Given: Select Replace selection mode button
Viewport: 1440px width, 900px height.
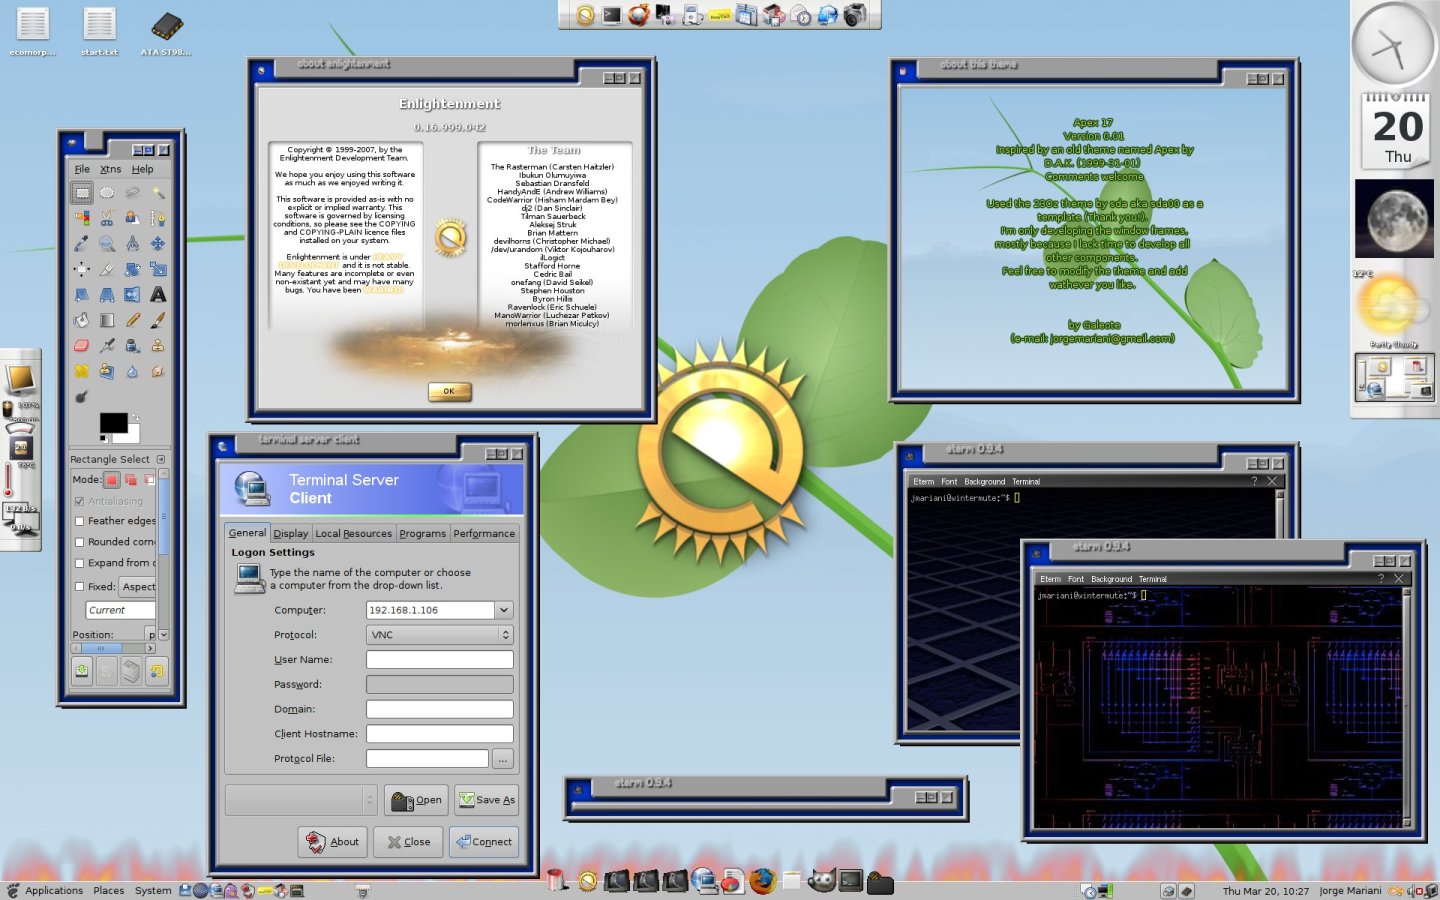Looking at the screenshot, I should coord(112,480).
